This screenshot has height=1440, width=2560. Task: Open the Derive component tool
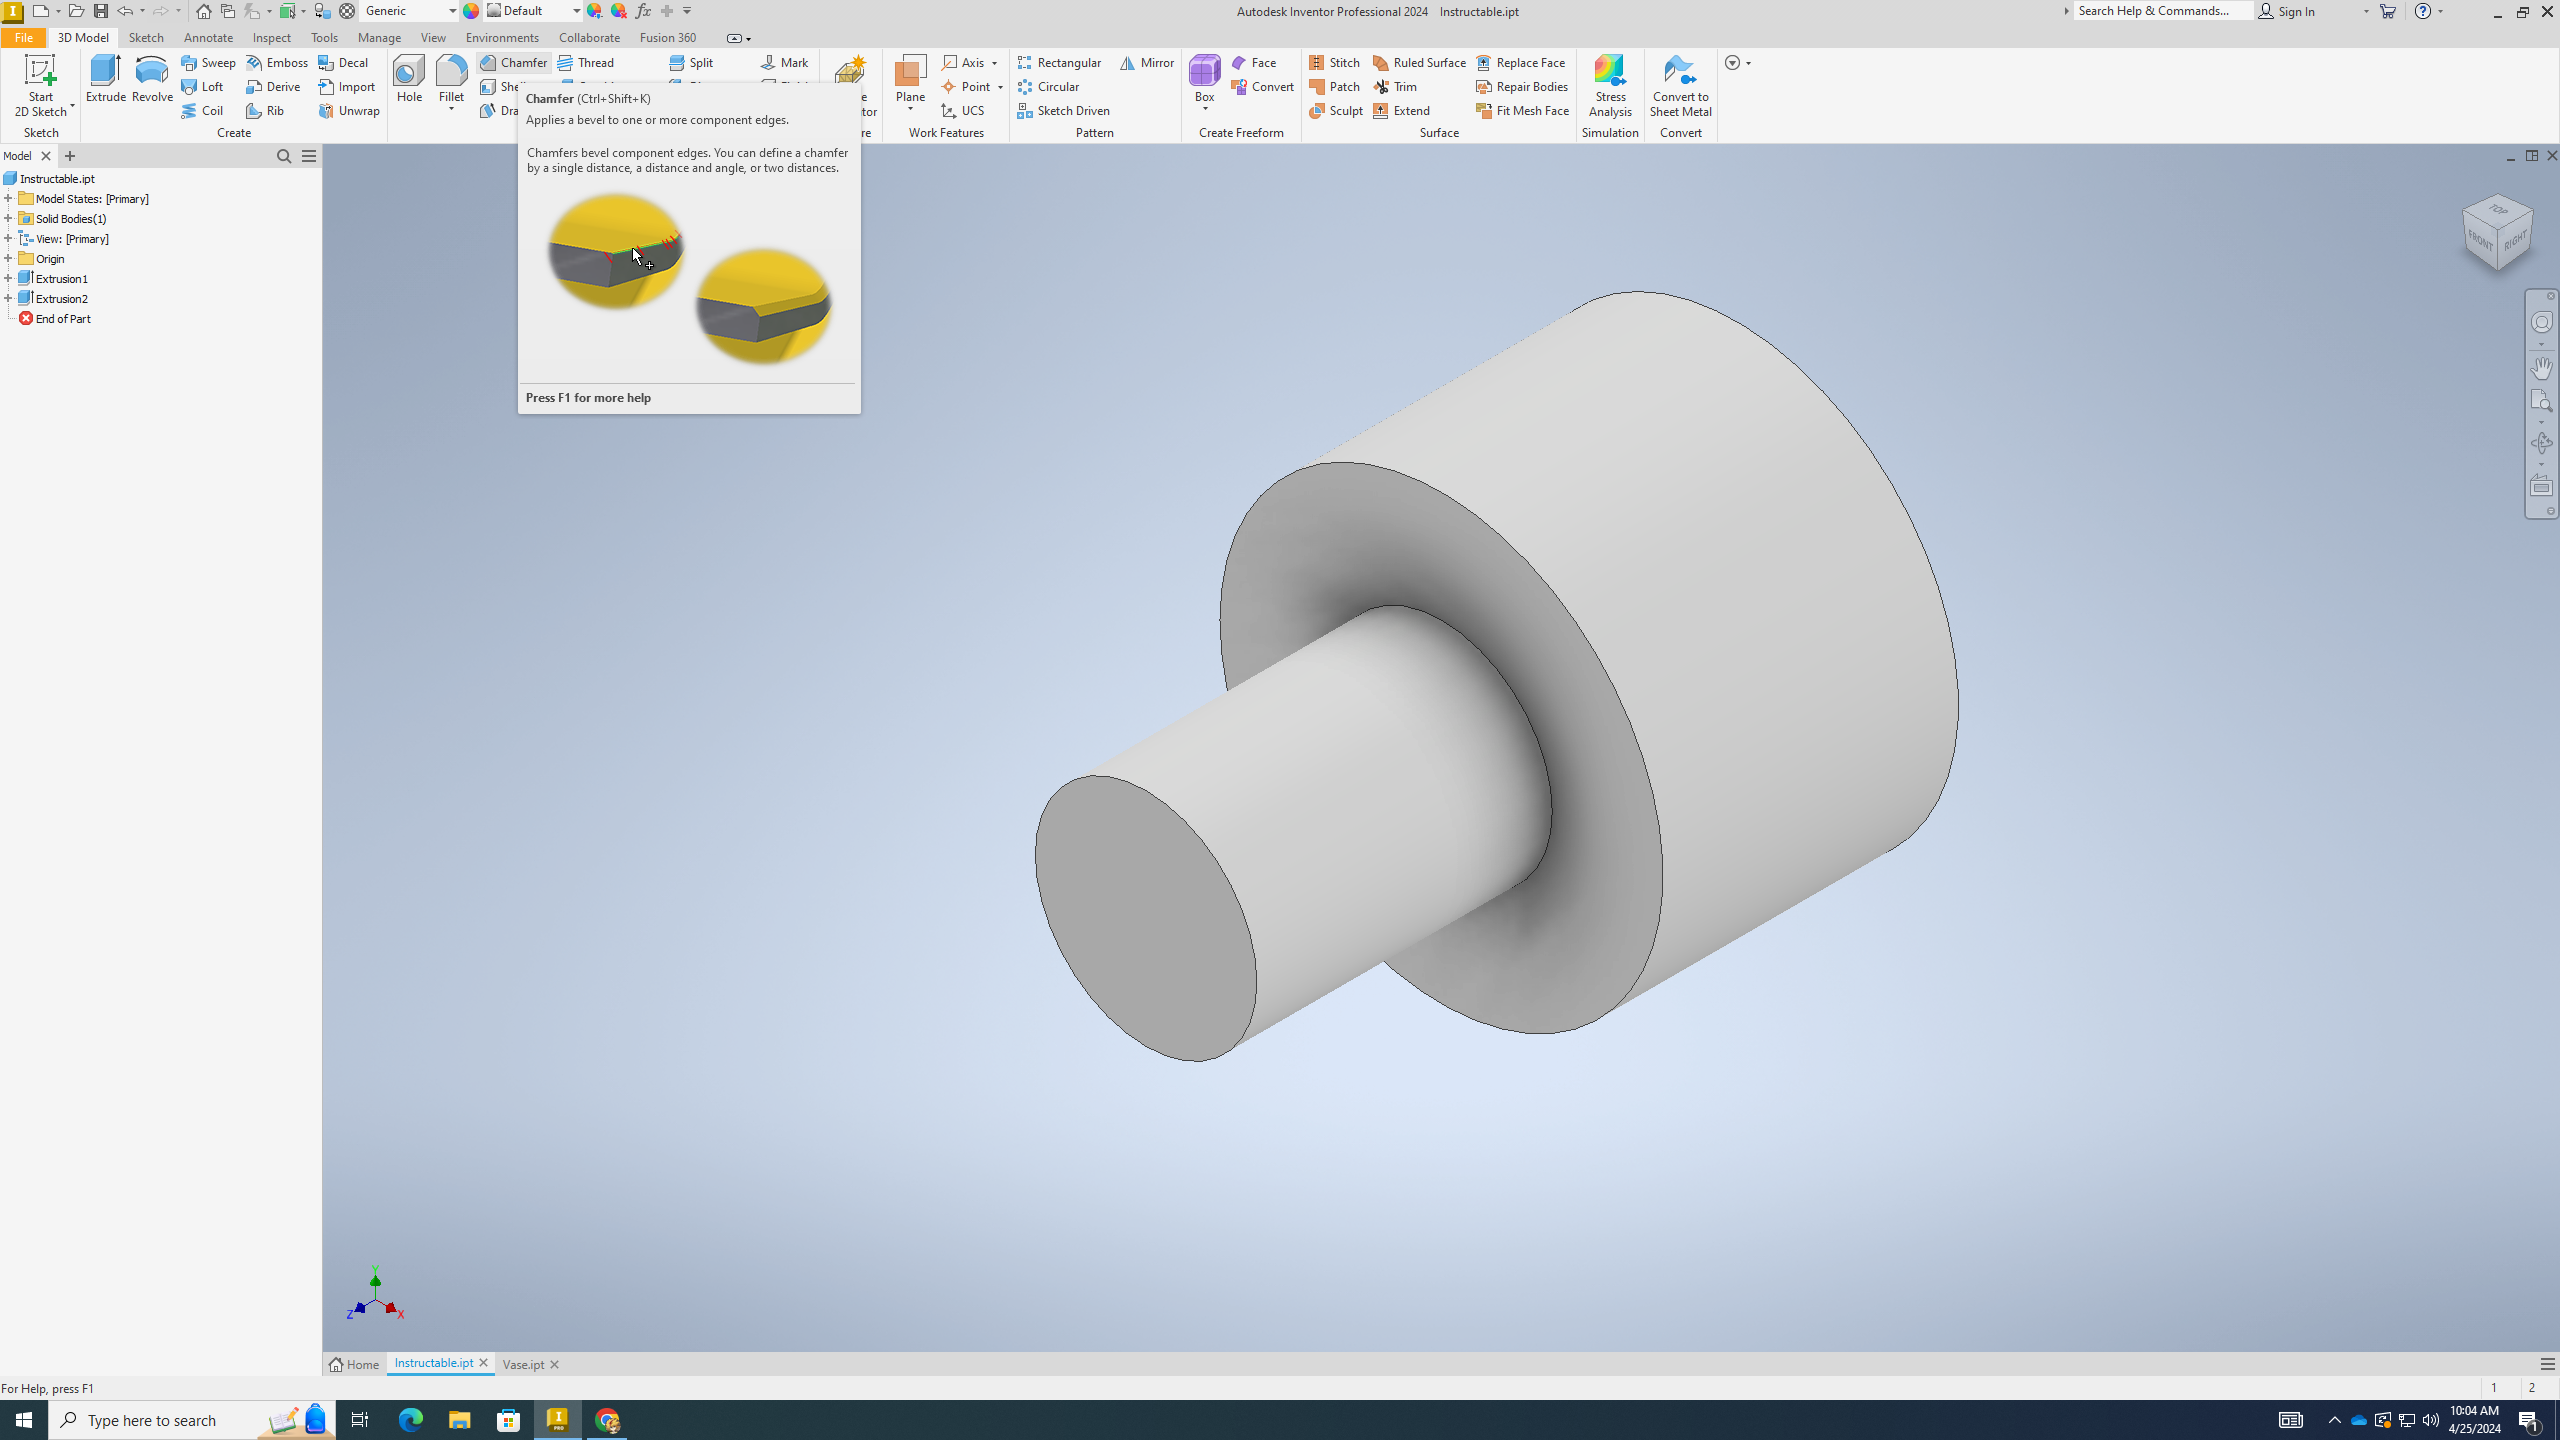(273, 86)
